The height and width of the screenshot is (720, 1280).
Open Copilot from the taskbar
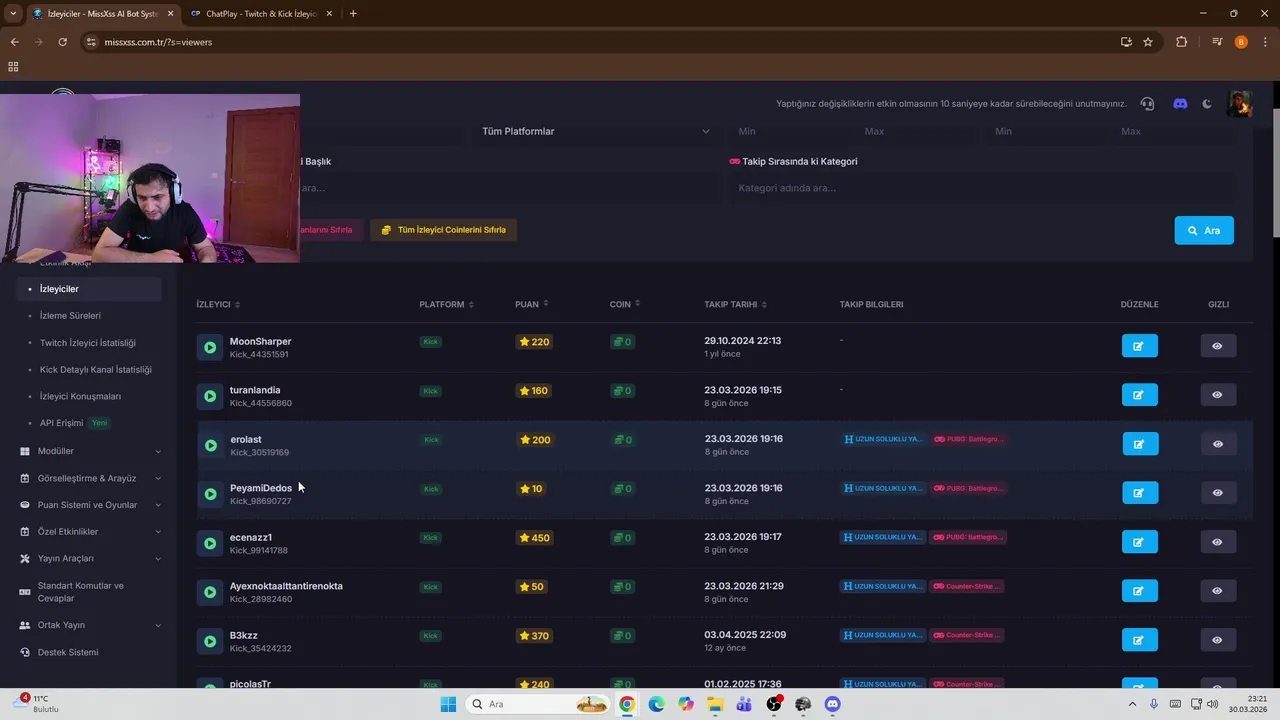pyautogui.click(x=685, y=704)
